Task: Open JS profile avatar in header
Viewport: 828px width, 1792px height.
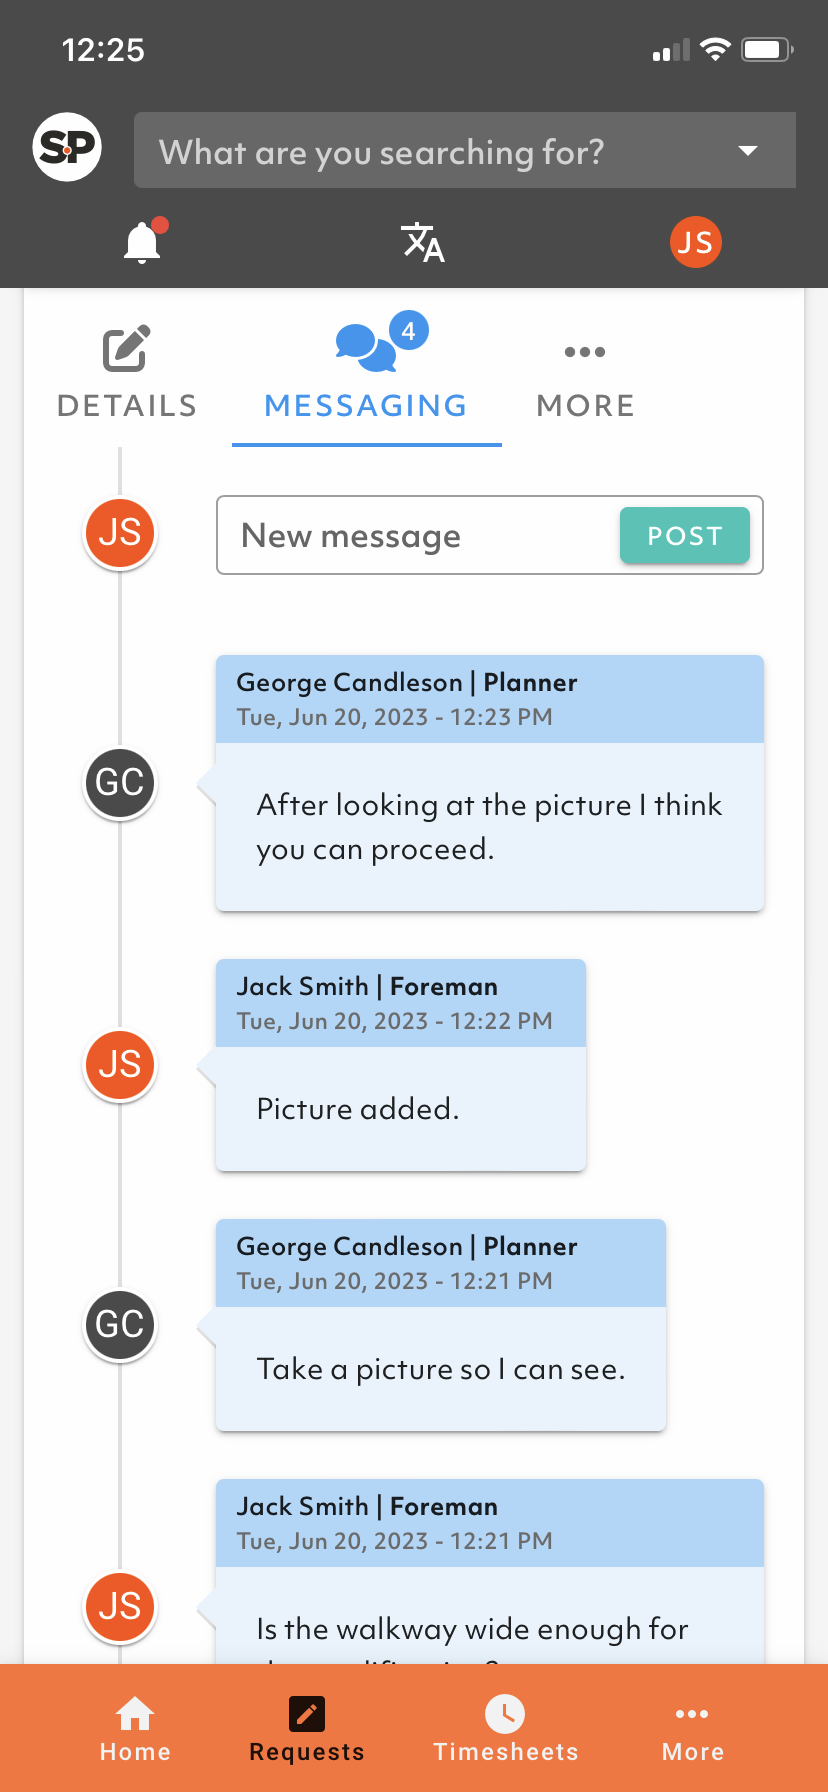Action: pyautogui.click(x=695, y=242)
